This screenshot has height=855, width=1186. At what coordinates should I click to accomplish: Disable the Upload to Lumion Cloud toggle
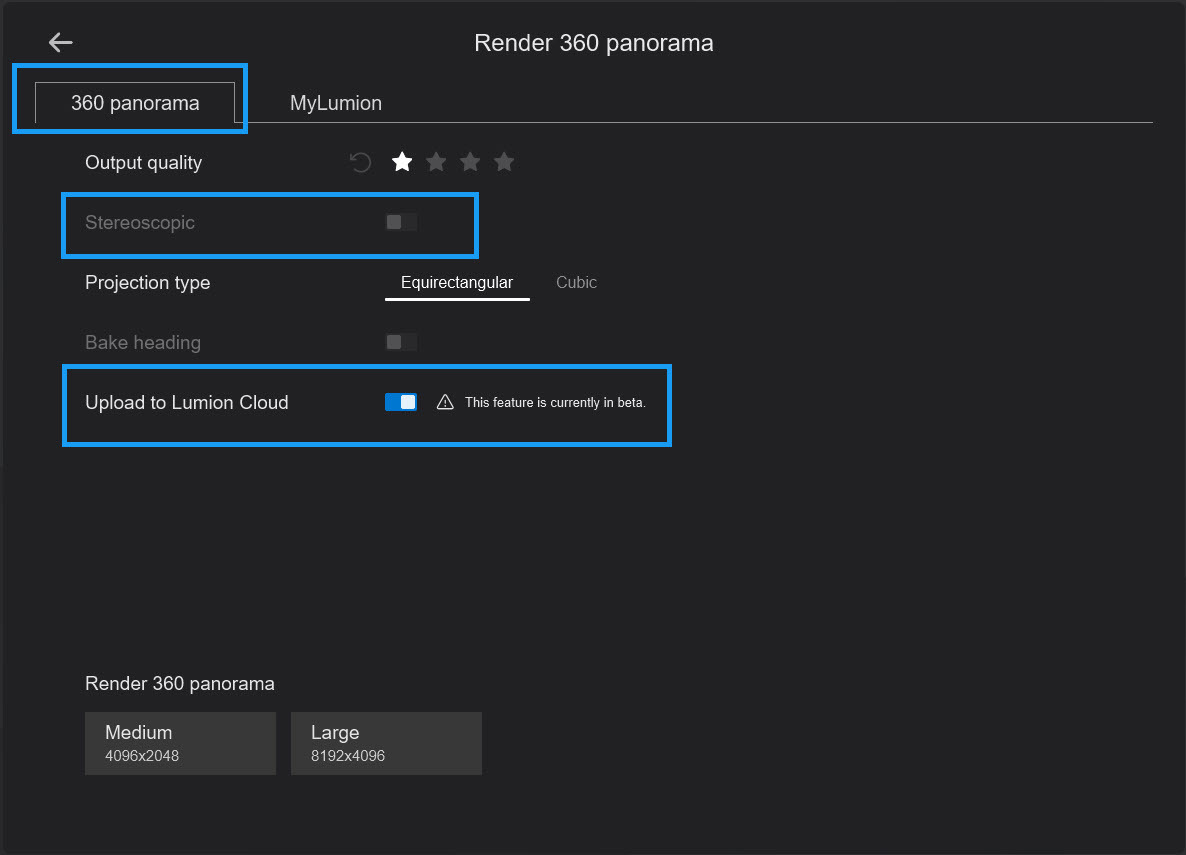click(x=401, y=402)
